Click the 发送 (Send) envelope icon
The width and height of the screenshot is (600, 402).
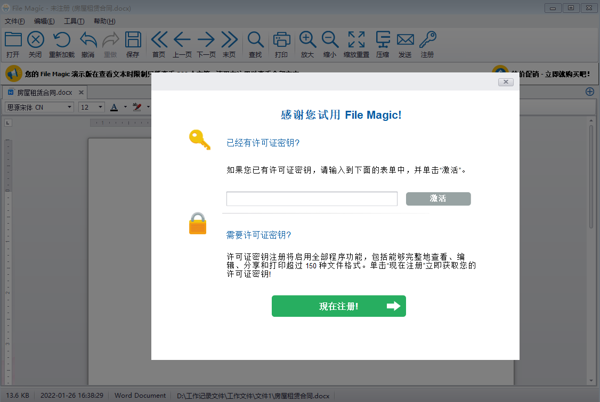(x=404, y=42)
